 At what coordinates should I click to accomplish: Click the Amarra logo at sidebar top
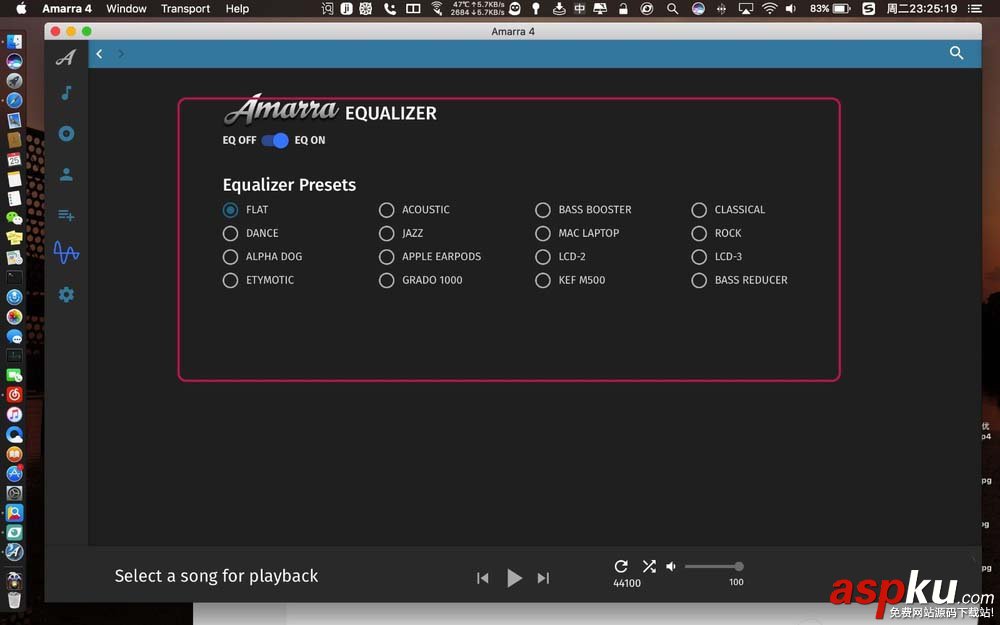pos(66,57)
